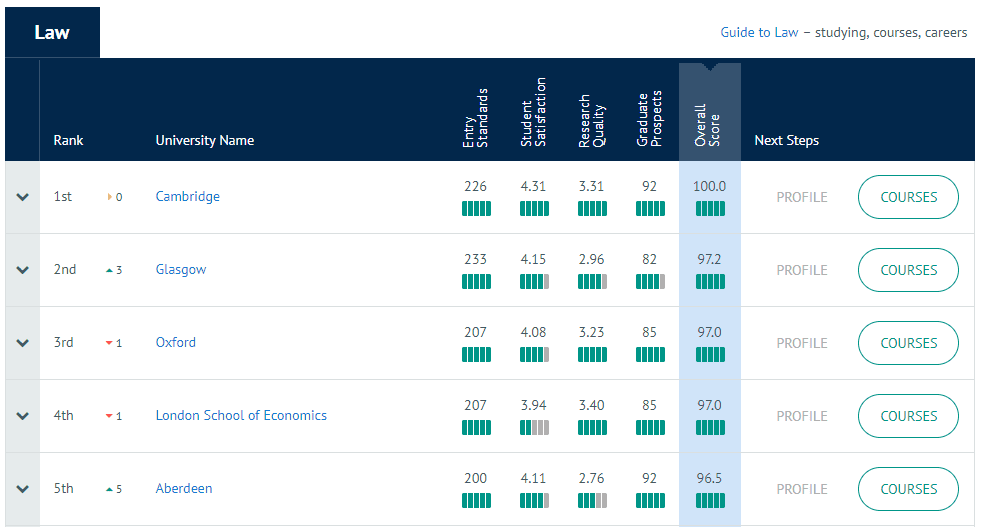Click Oxford's research quality value 3.23
The height and width of the screenshot is (527, 984).
591,332
